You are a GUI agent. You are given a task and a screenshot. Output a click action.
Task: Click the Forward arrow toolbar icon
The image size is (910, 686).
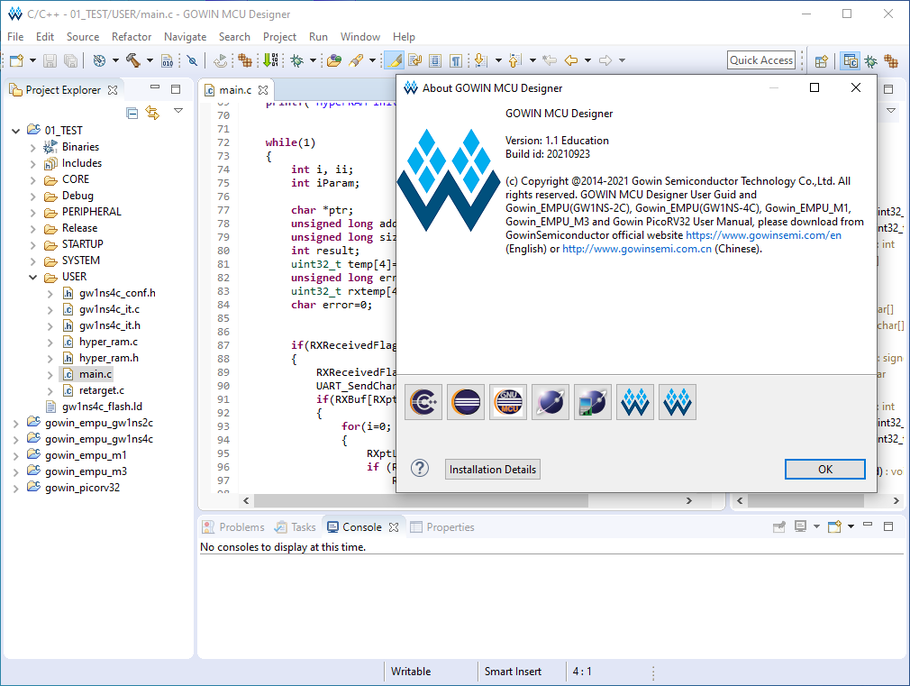[x=605, y=60]
